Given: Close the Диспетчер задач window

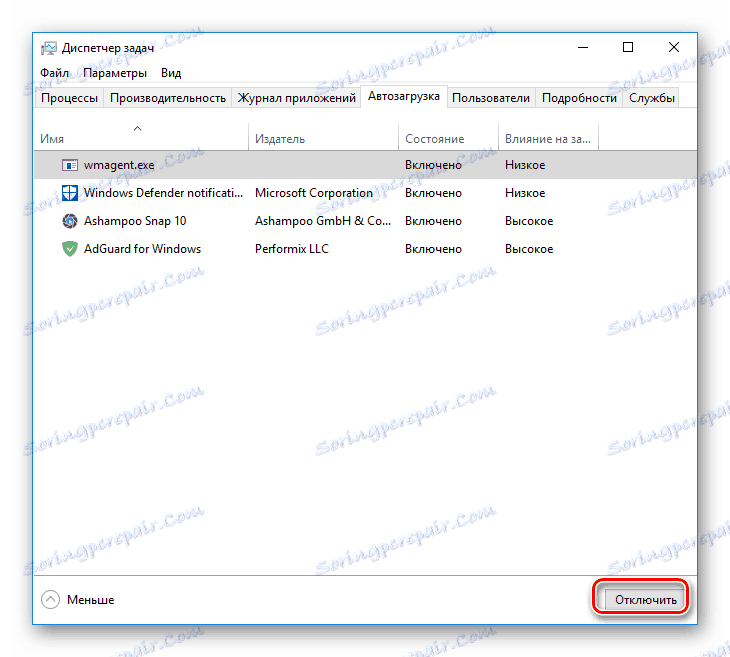Looking at the screenshot, I should (x=674, y=47).
